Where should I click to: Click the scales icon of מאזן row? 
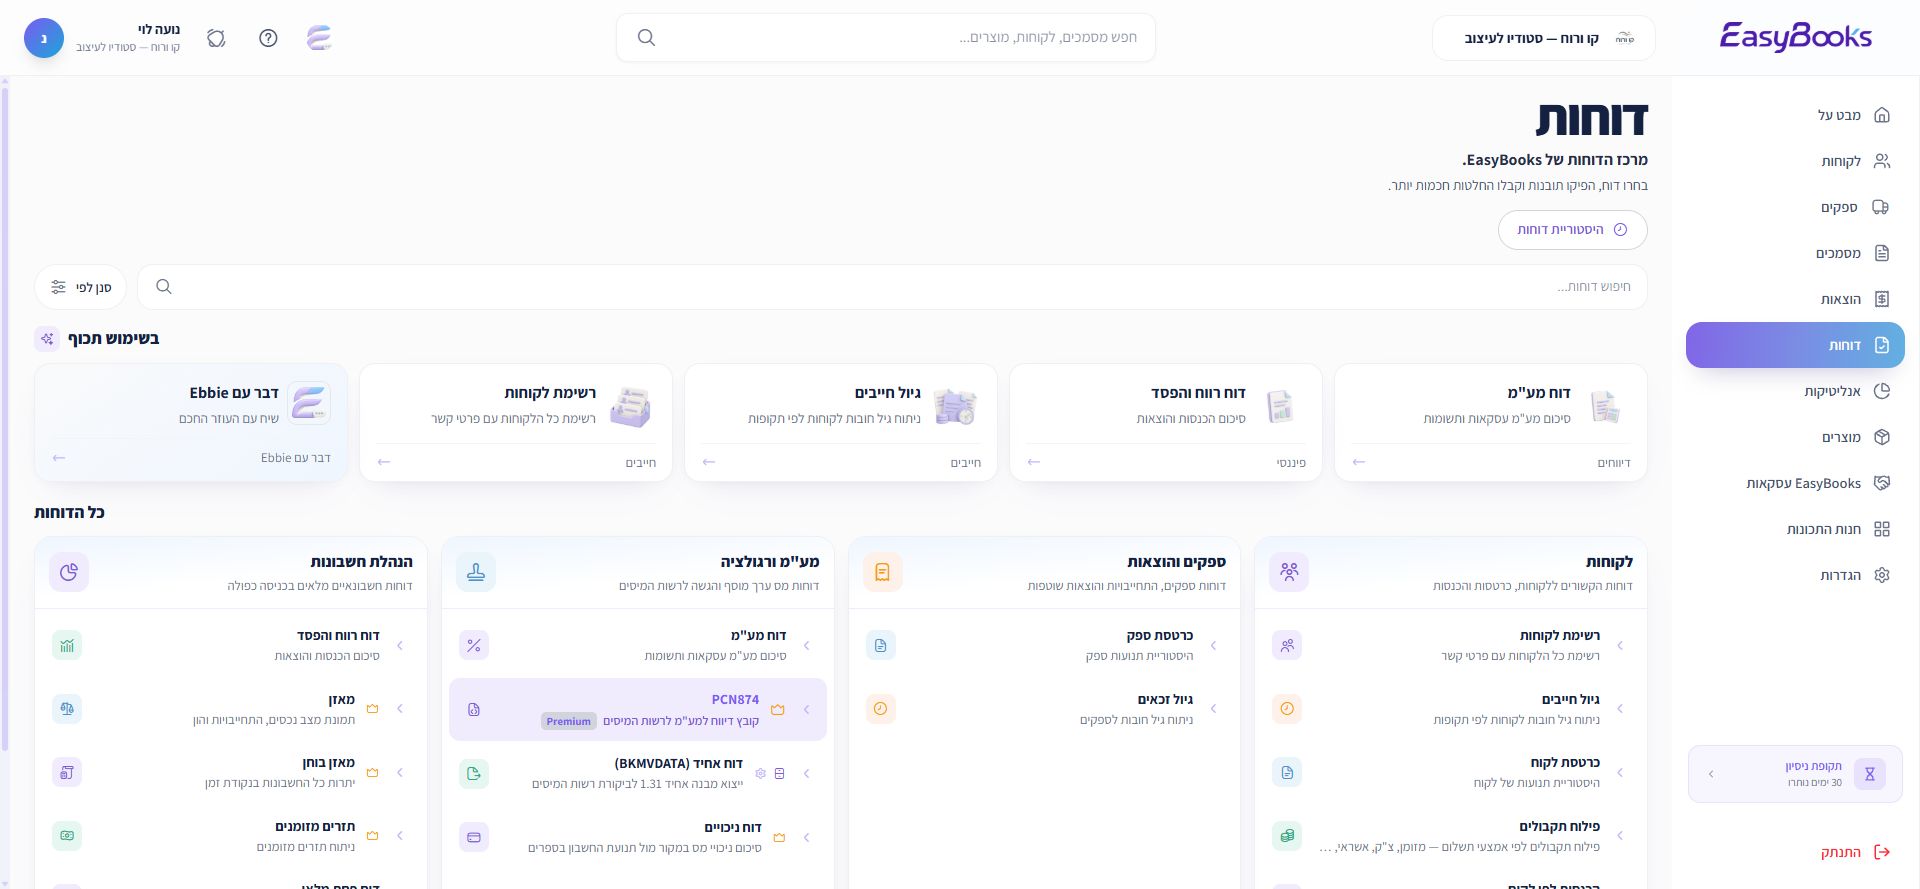(67, 709)
